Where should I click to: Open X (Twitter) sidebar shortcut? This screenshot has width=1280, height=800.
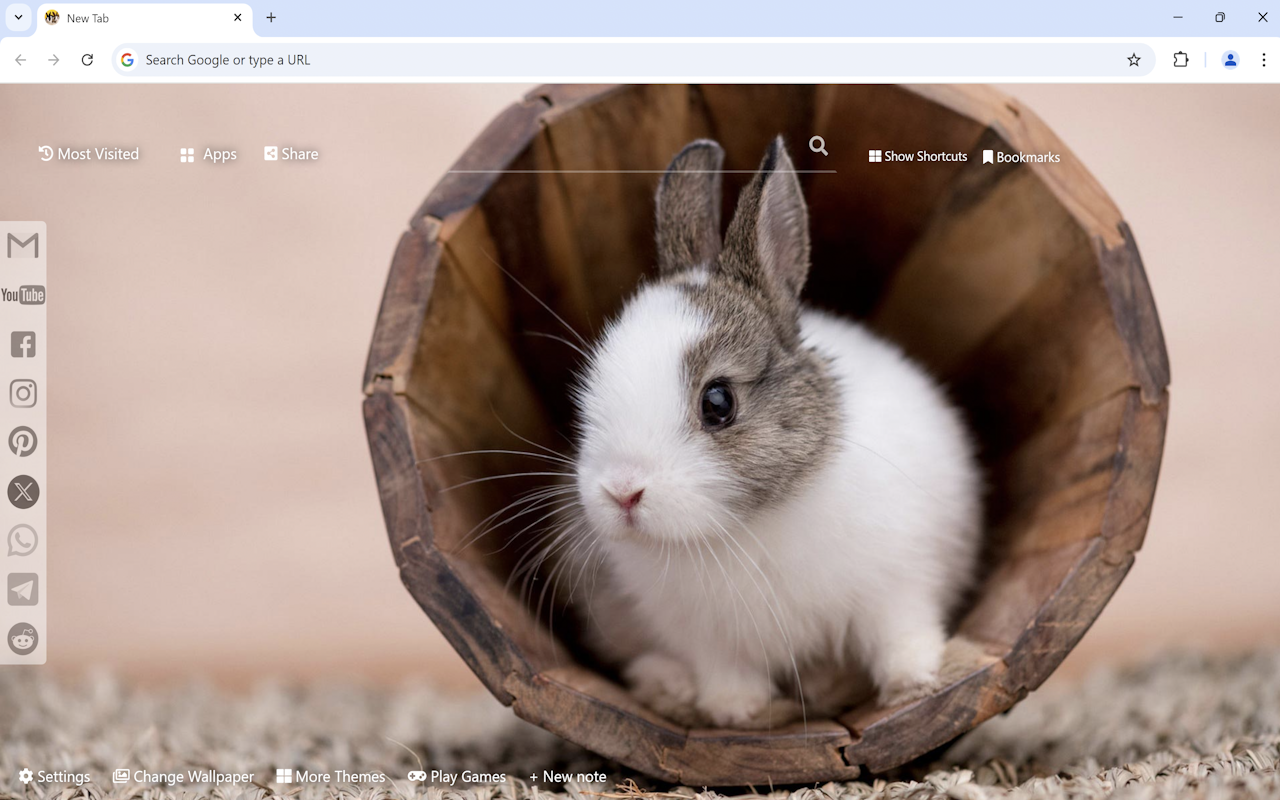pyautogui.click(x=23, y=491)
